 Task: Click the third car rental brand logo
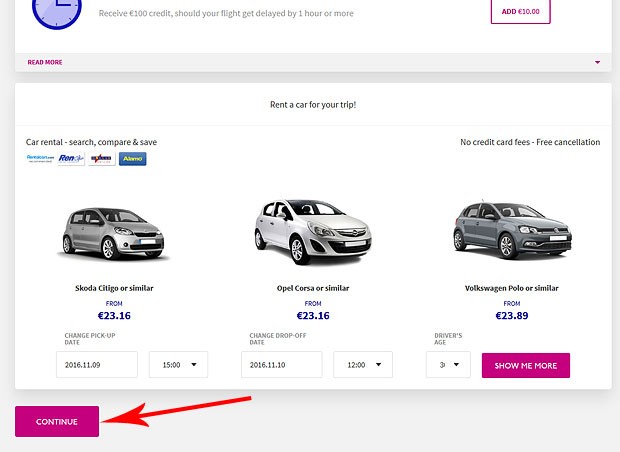pos(101,159)
